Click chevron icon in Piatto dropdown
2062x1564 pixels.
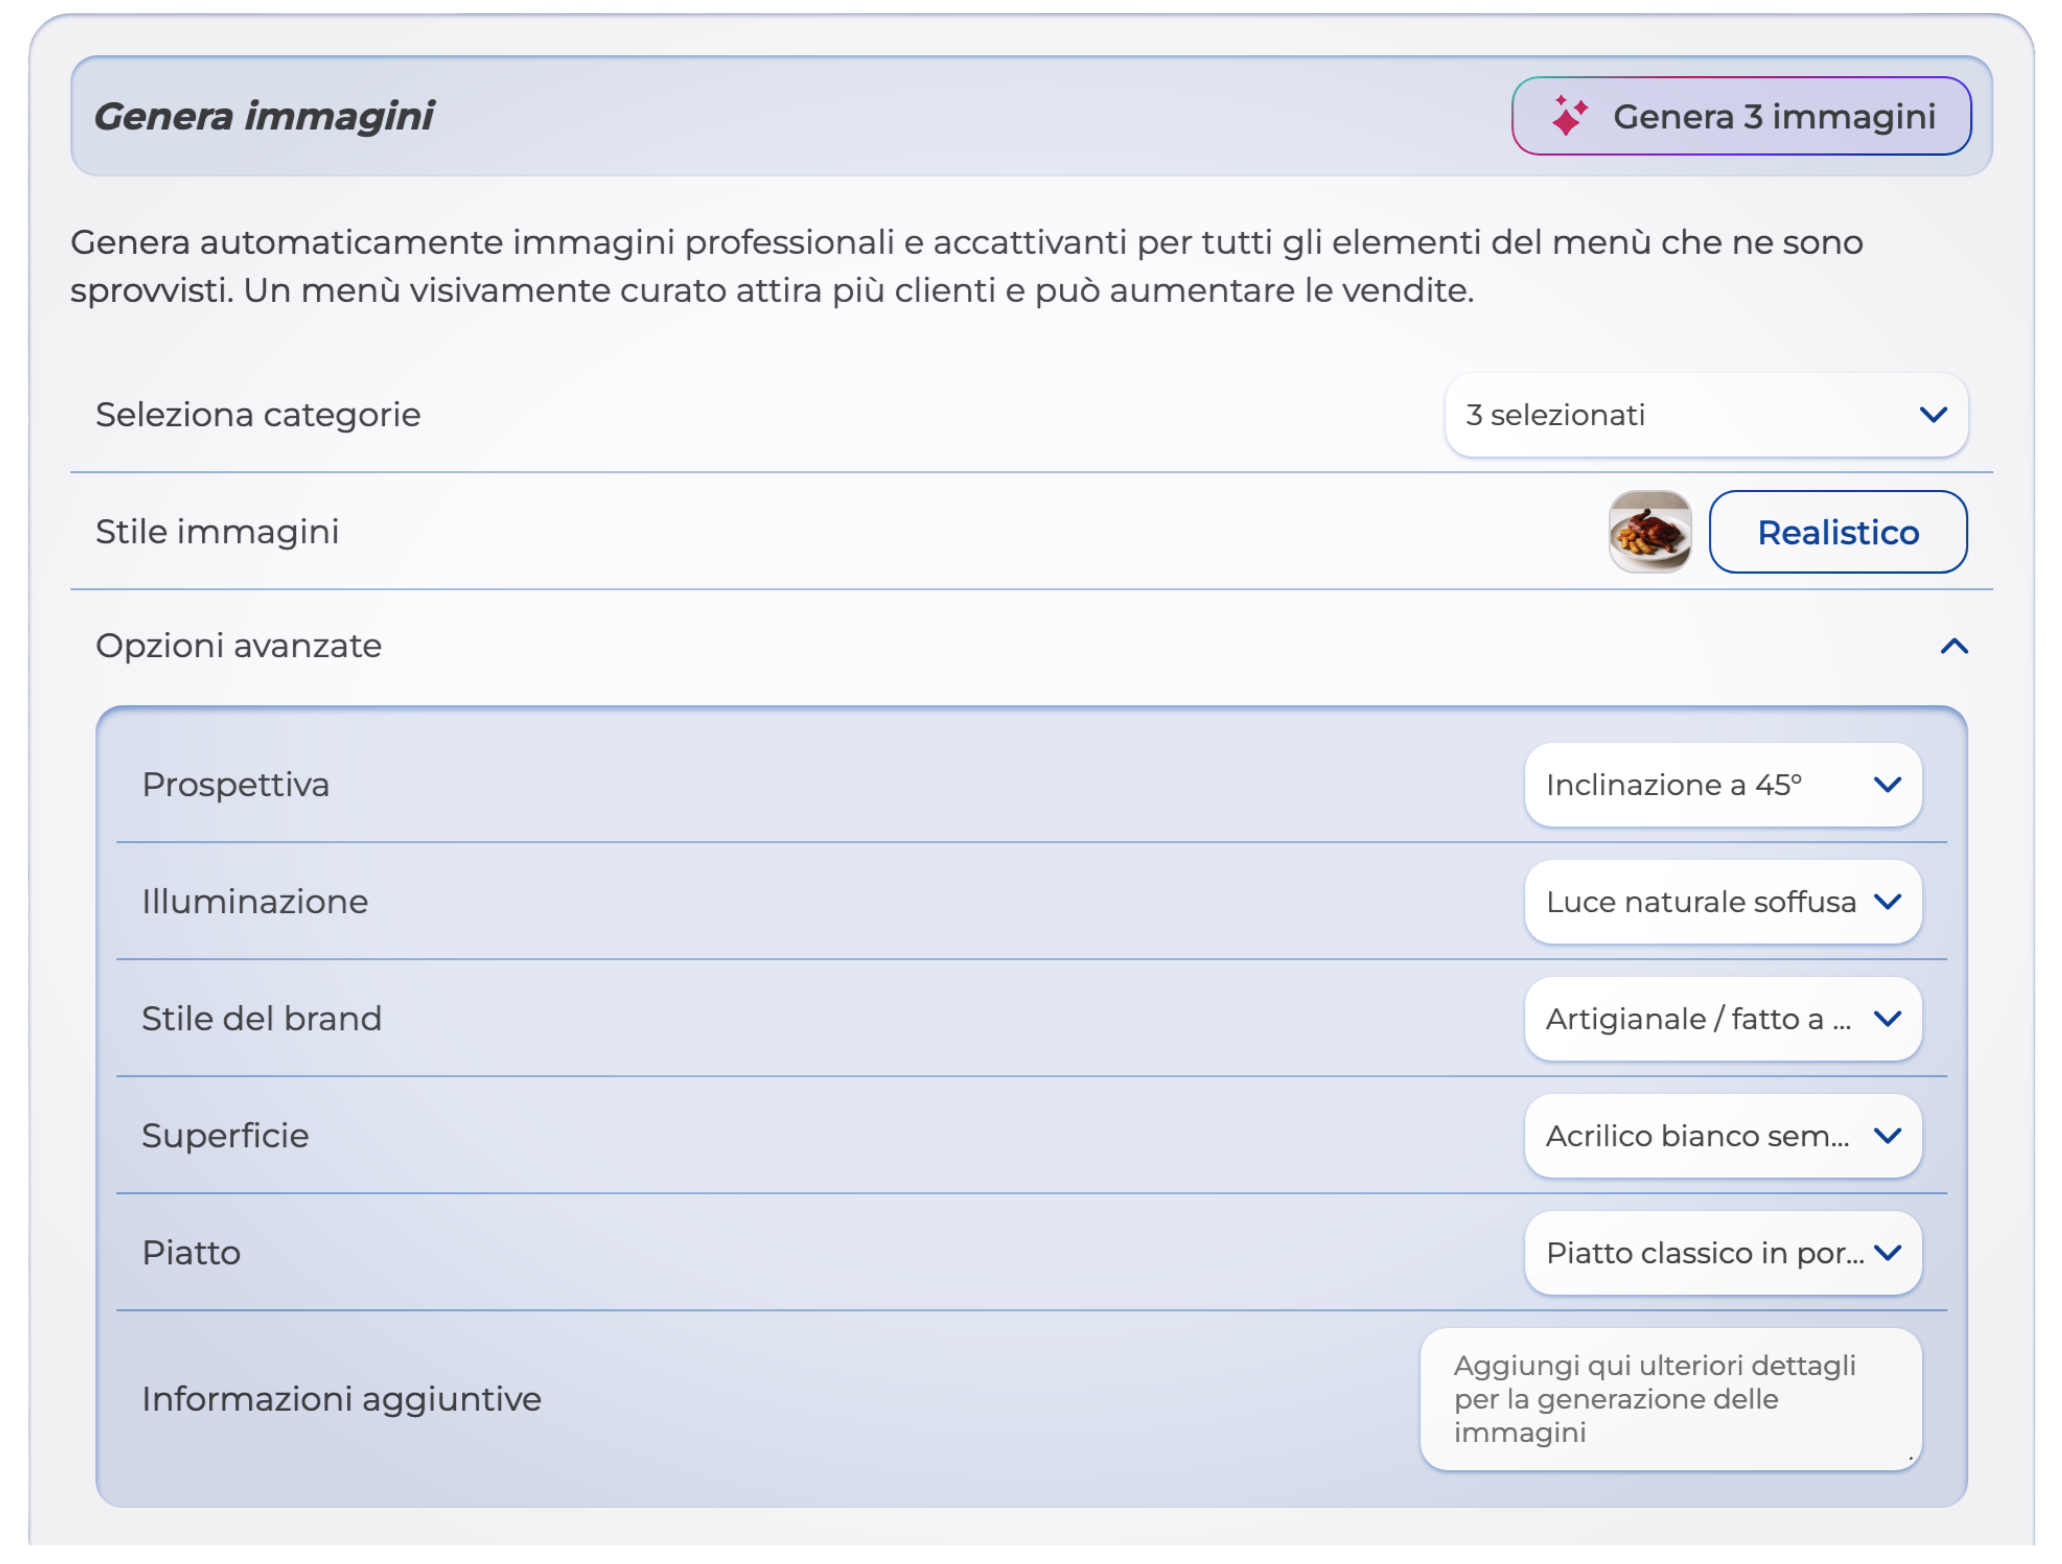[1886, 1253]
